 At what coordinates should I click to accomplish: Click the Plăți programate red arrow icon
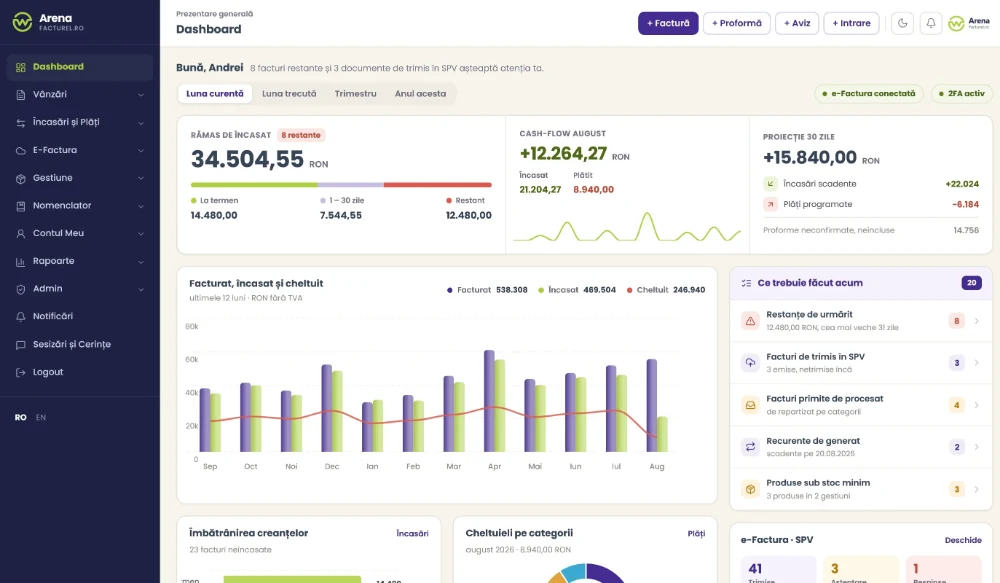pyautogui.click(x=770, y=204)
